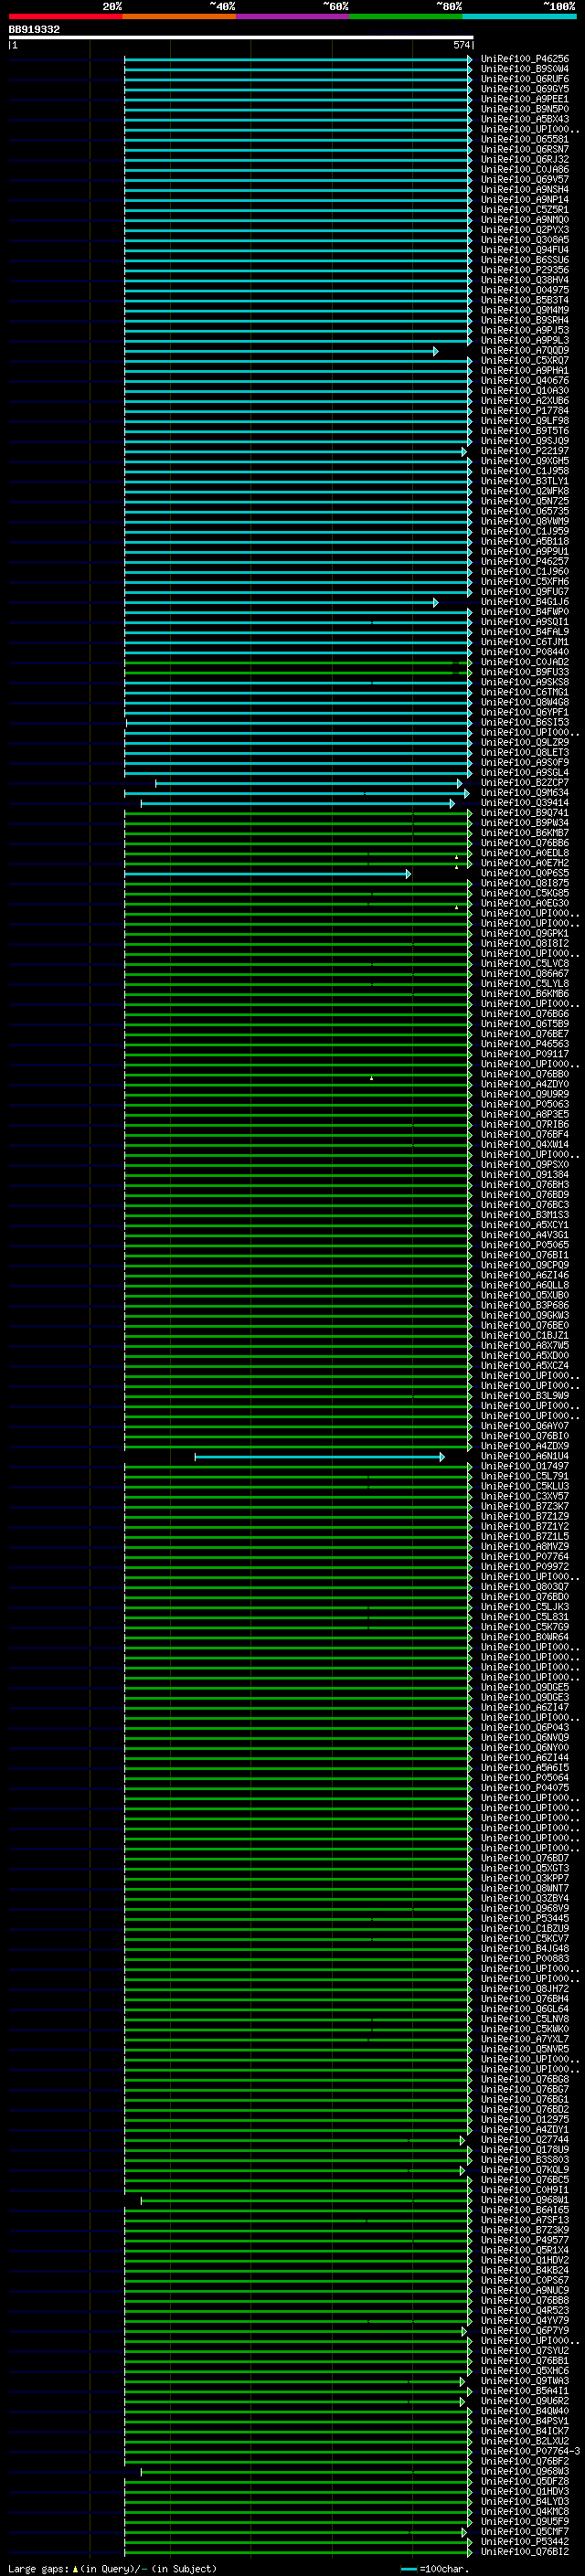Viewport: 585px width, 2576px height.
Task: Click the purple ~60% identity legend segment
Action: pyautogui.click(x=292, y=16)
